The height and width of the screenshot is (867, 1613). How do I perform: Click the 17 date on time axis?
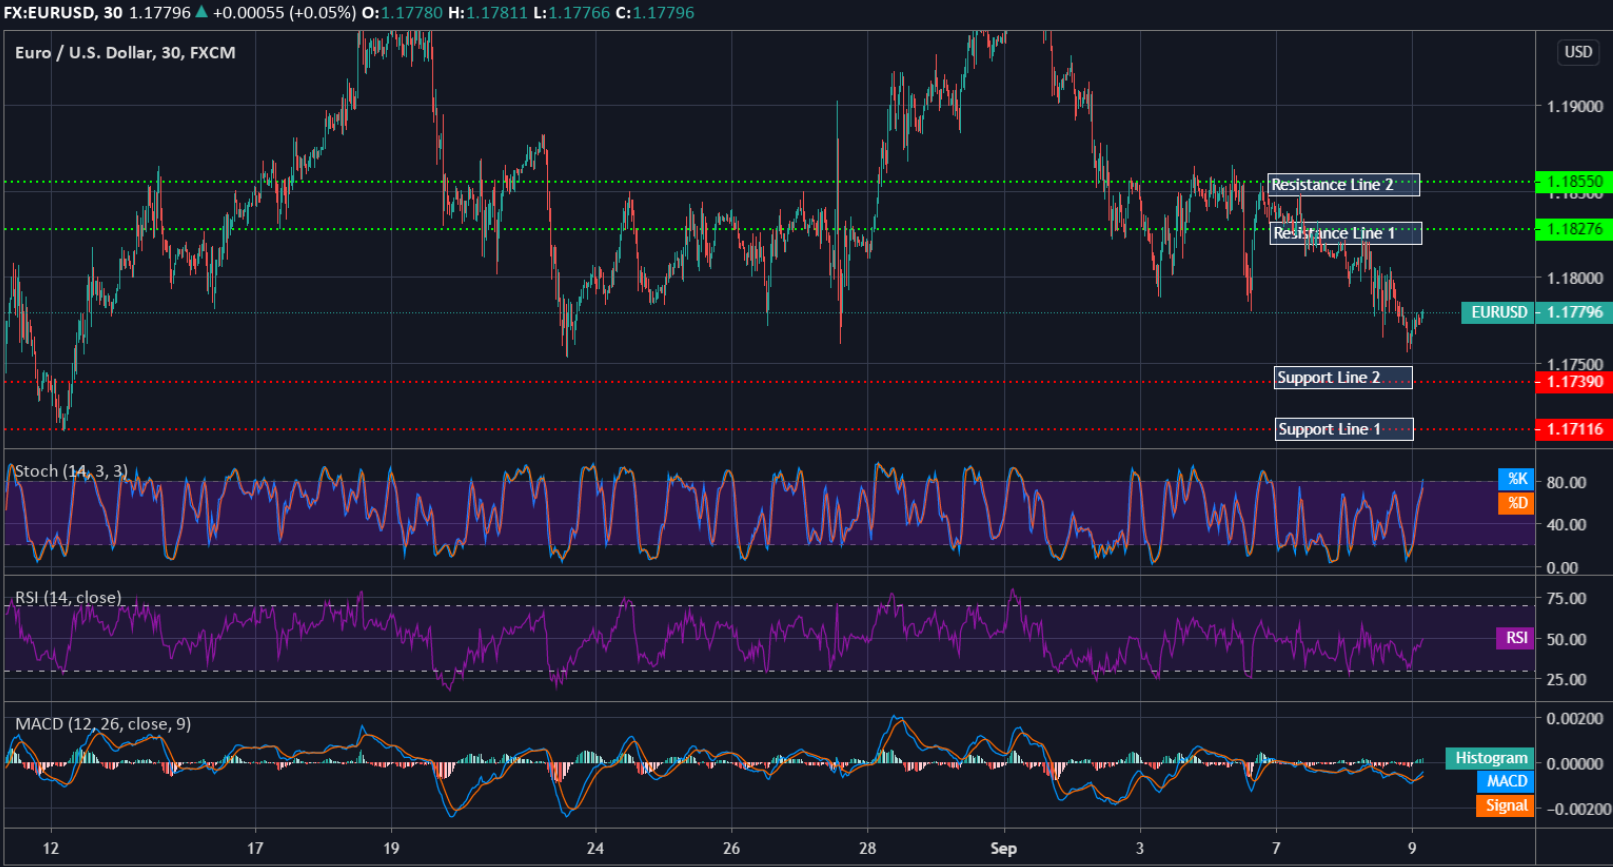point(255,848)
